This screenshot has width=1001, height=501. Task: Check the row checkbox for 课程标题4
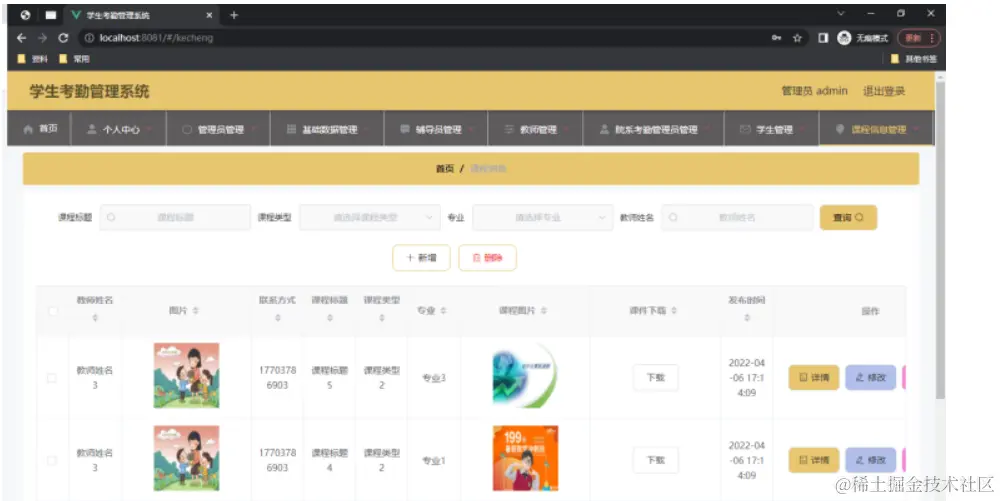point(52,460)
